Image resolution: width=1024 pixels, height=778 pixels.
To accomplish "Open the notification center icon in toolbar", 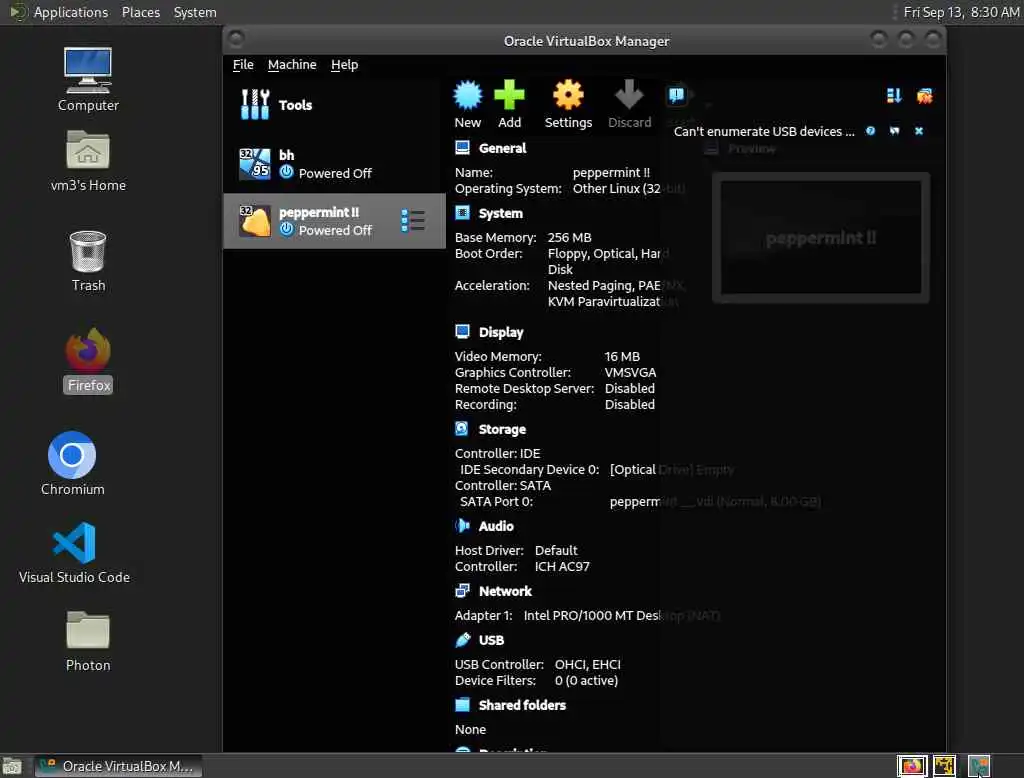I will (x=676, y=95).
